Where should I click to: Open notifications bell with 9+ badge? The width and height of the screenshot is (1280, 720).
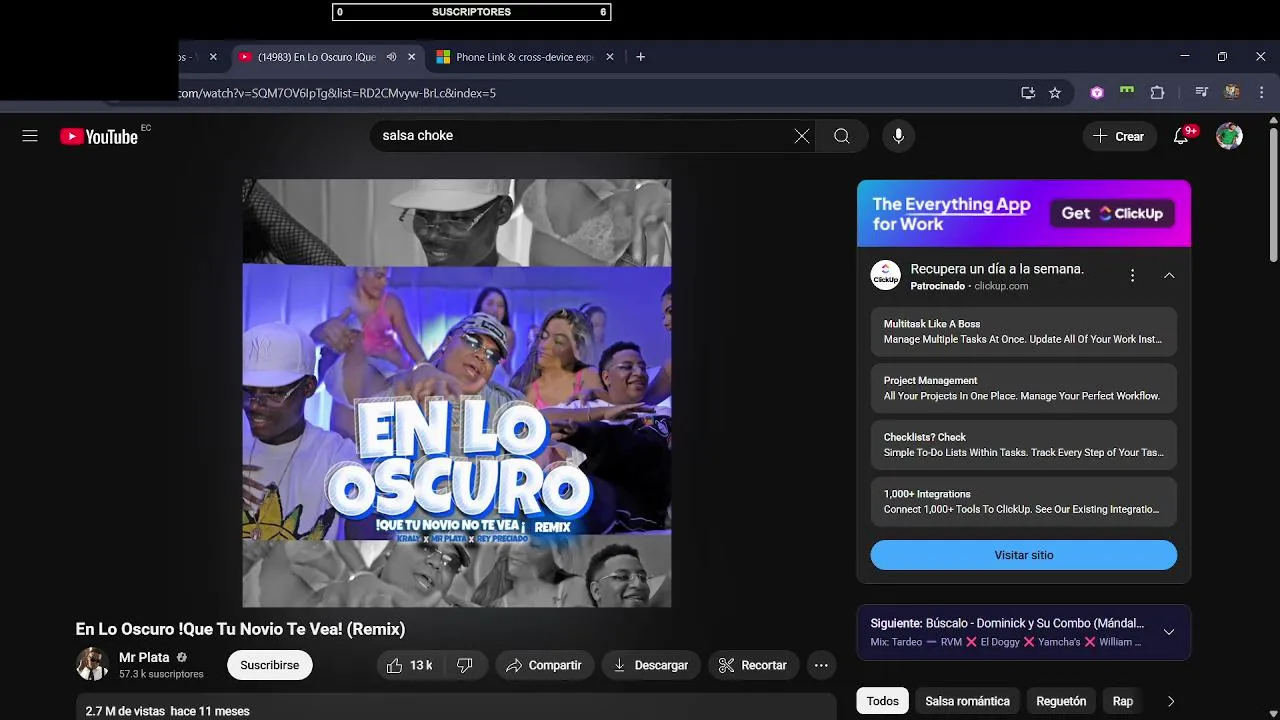coord(1181,136)
